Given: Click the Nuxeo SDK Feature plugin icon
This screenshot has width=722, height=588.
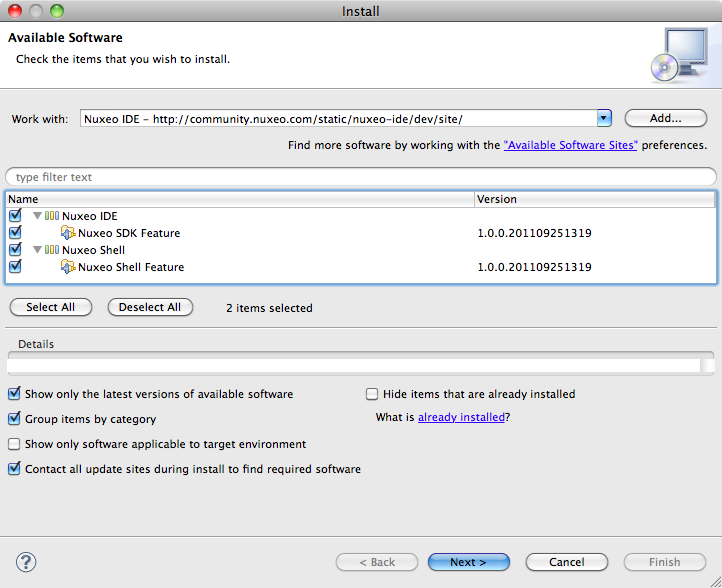Looking at the screenshot, I should point(68,233).
